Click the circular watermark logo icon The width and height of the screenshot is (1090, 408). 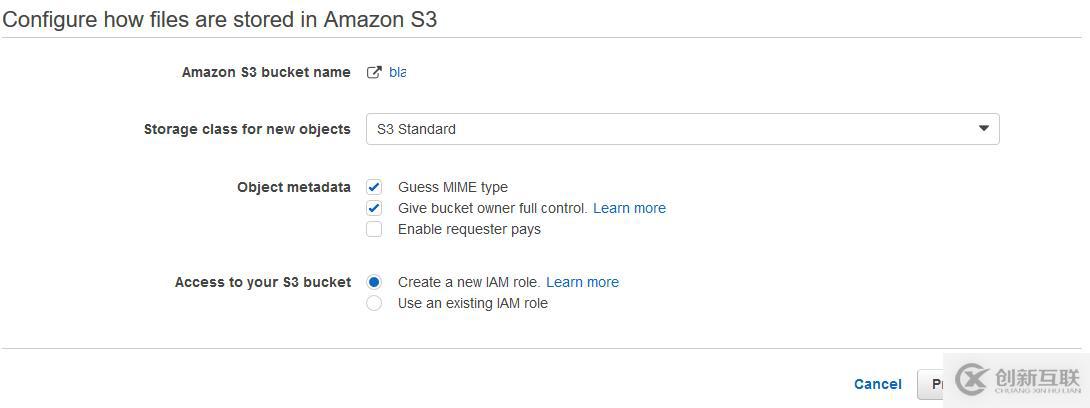972,380
